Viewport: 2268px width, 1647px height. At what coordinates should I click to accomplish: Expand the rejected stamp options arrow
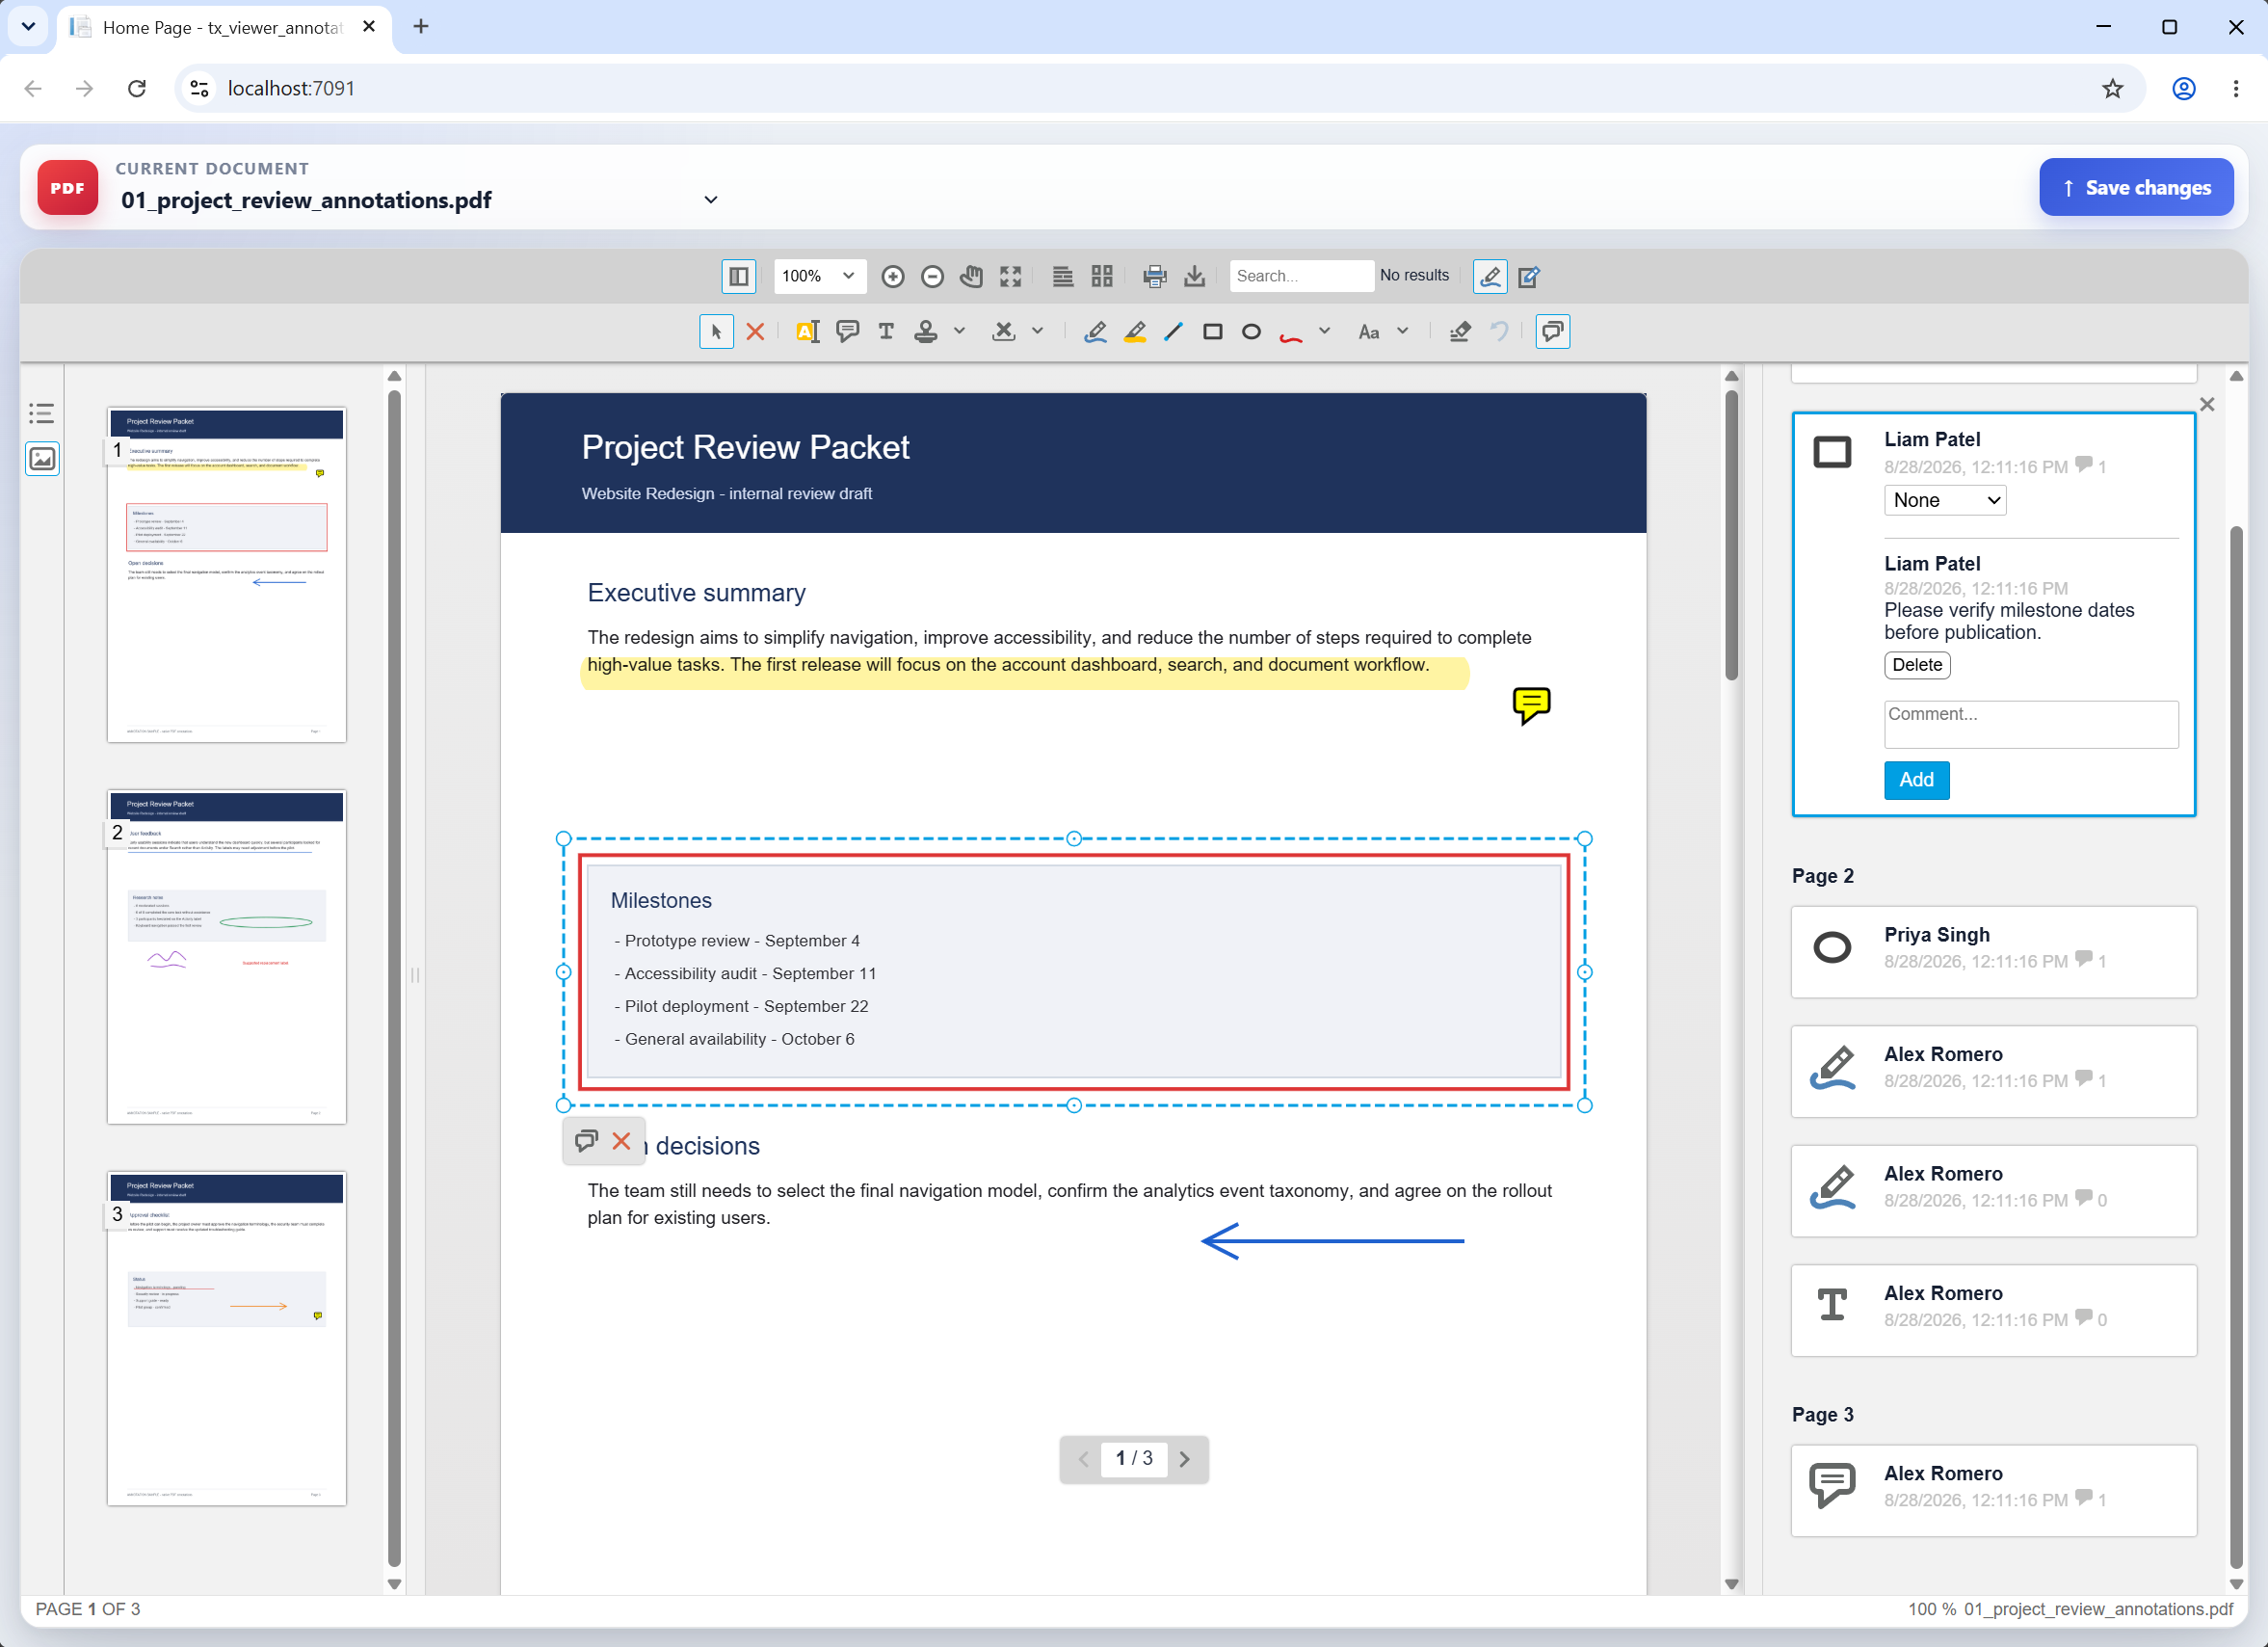click(x=1037, y=331)
